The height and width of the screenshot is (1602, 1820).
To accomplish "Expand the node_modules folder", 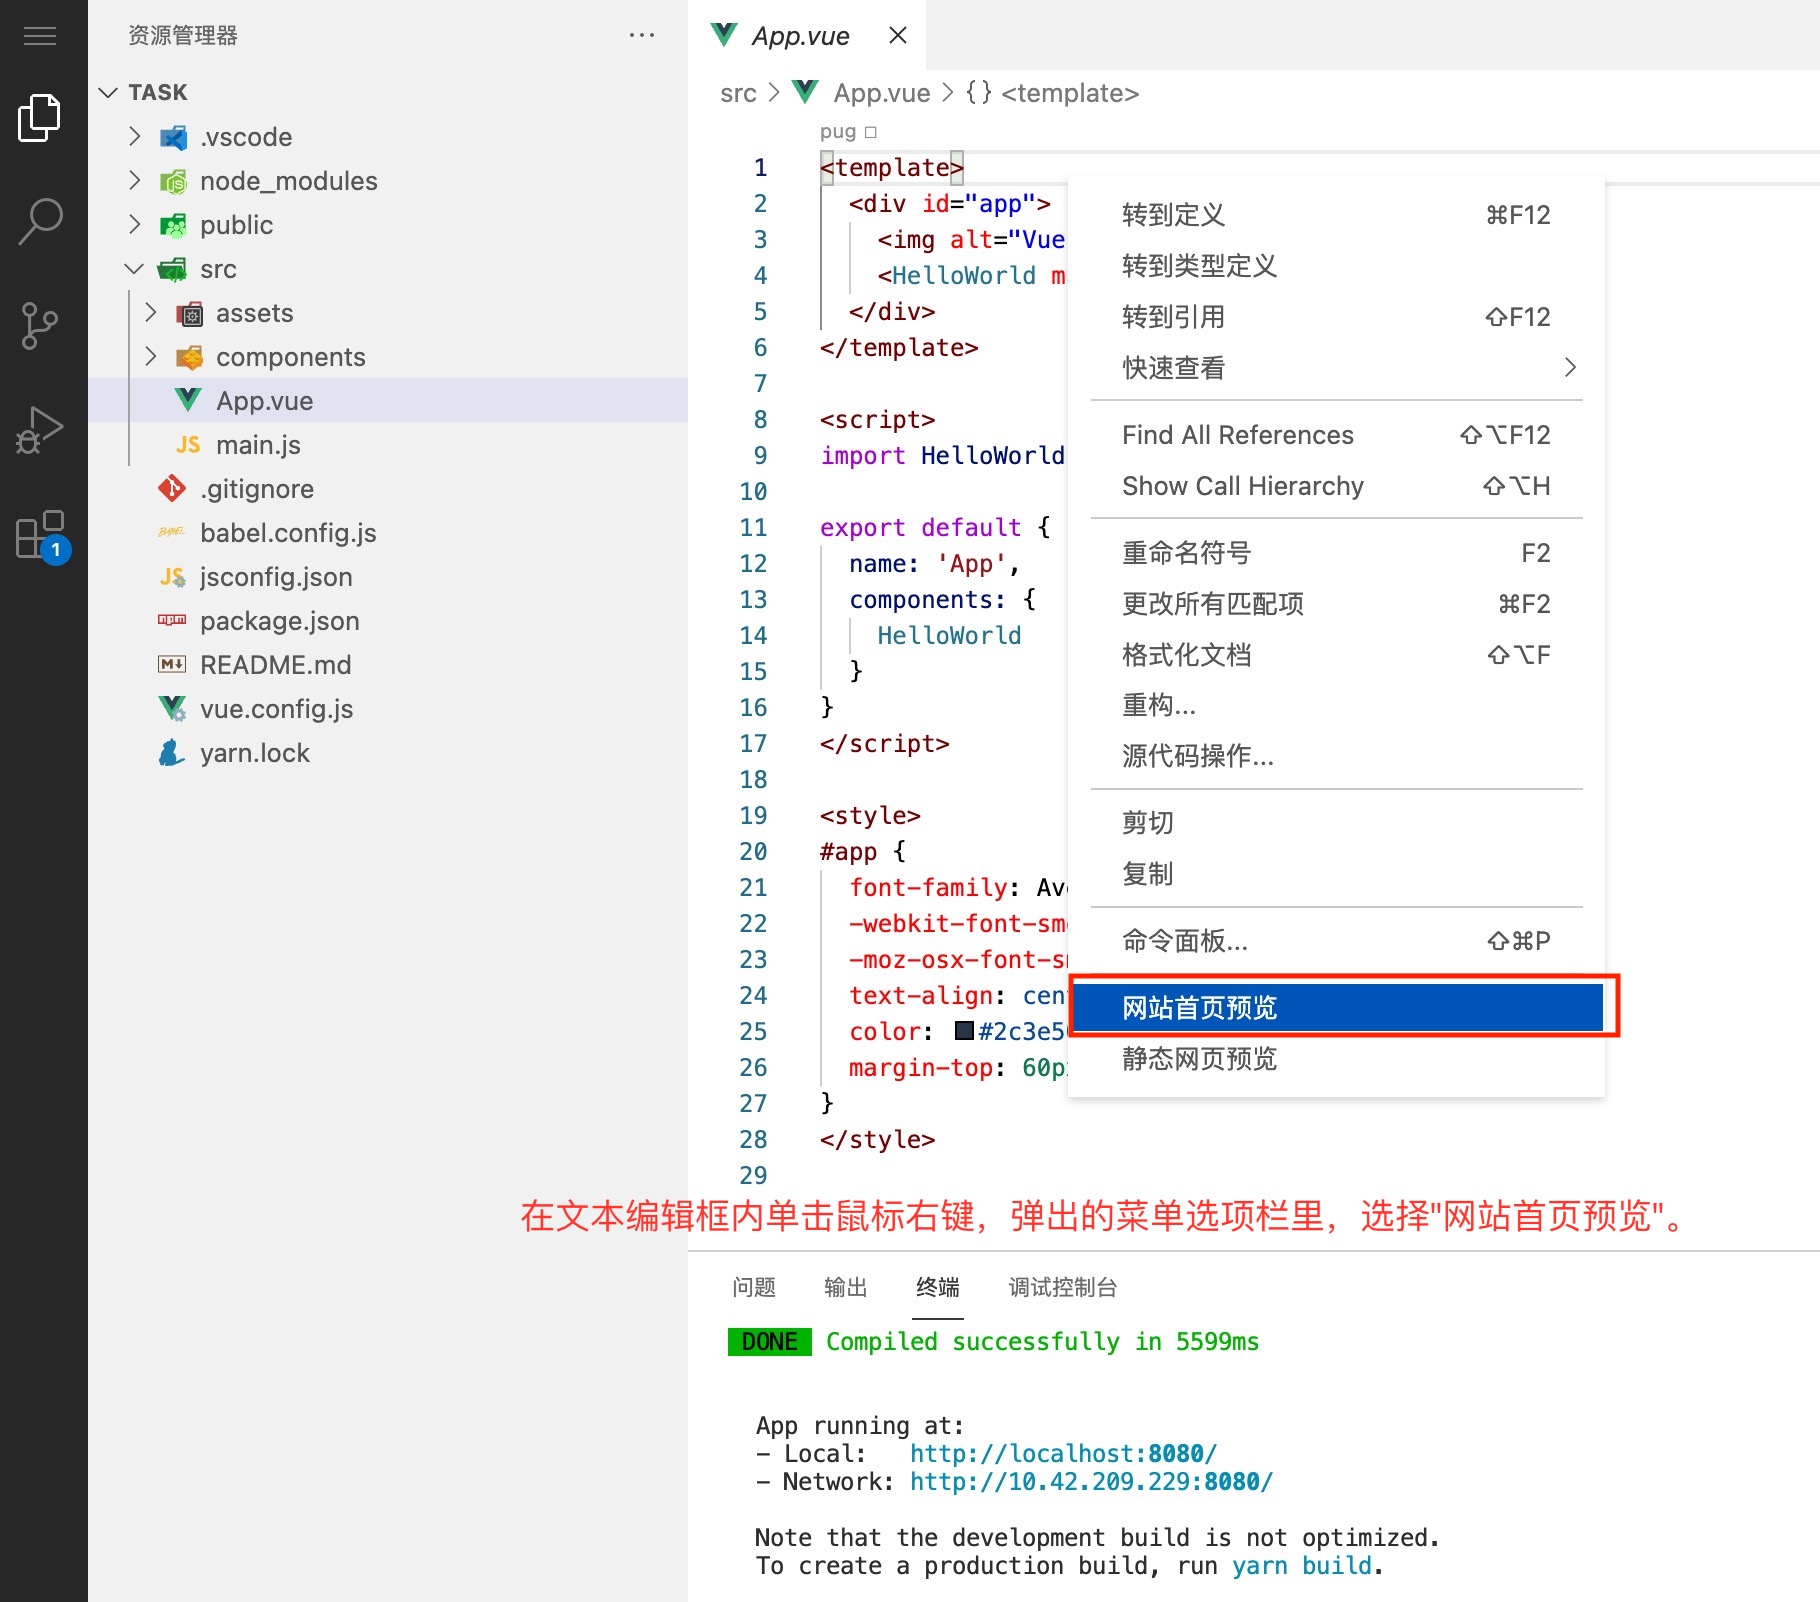I will (135, 181).
